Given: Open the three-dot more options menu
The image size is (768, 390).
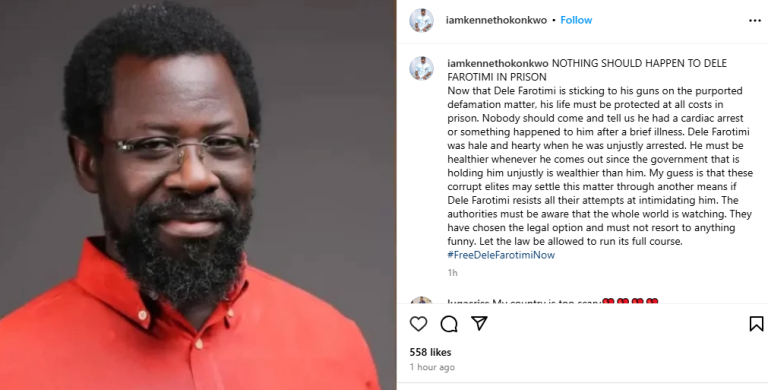Looking at the screenshot, I should coord(755,21).
